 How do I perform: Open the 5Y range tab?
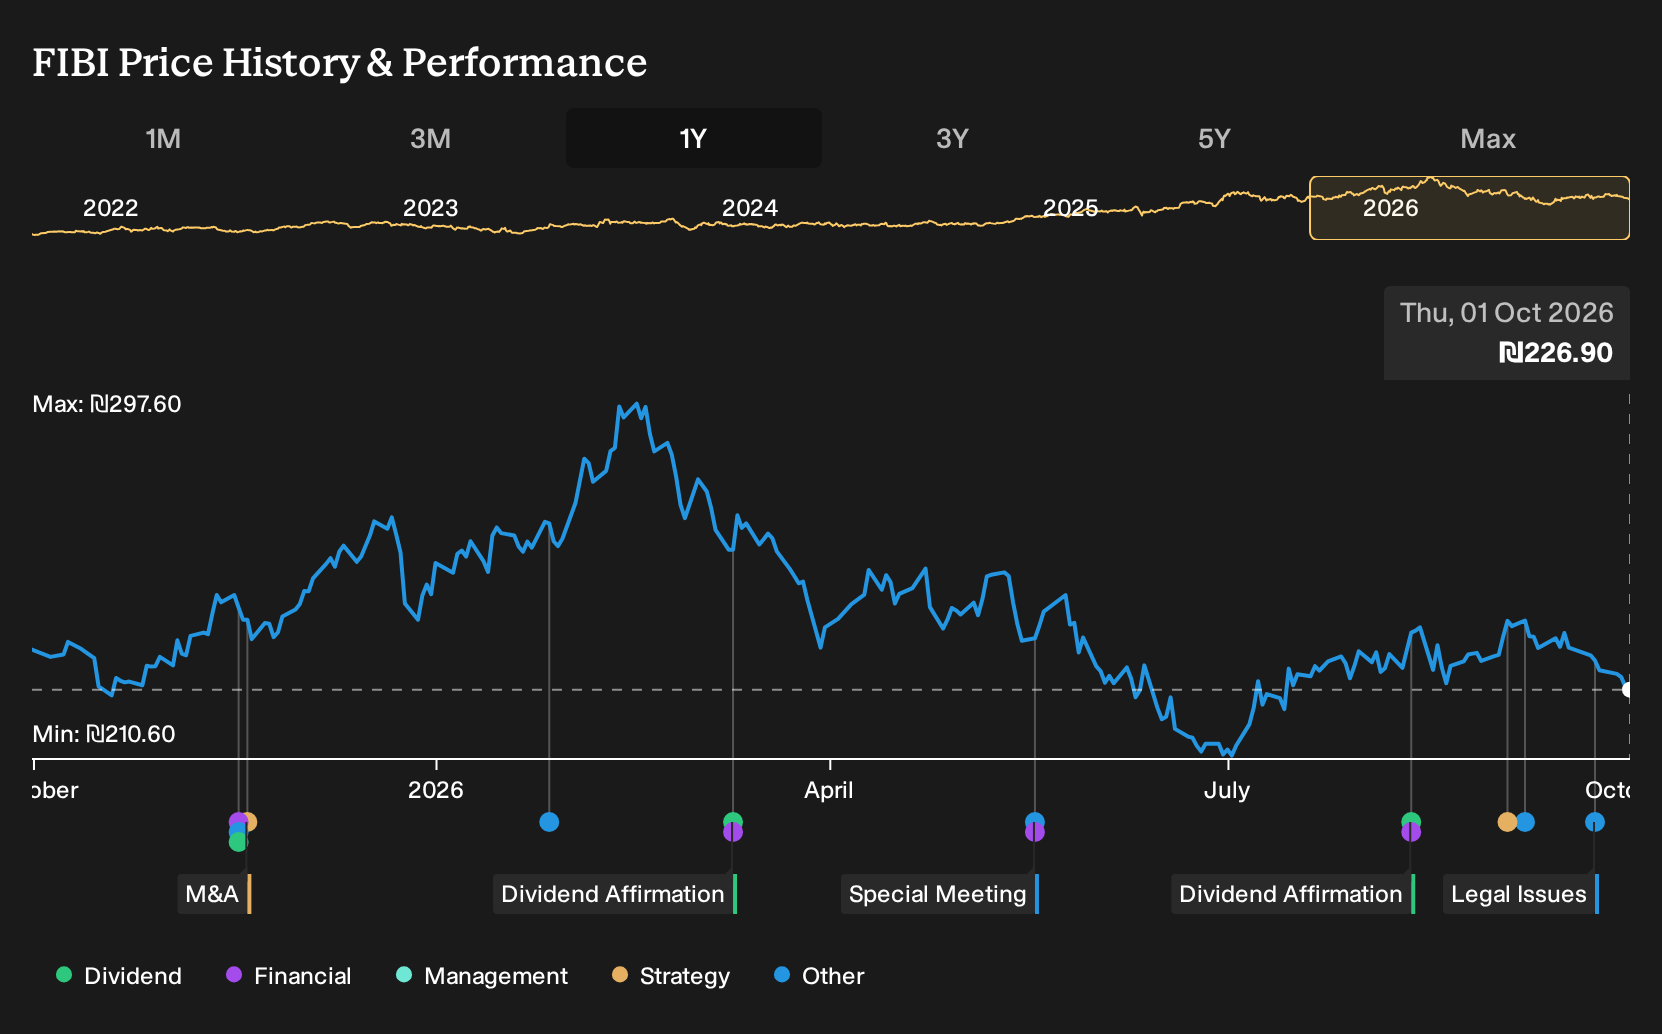(1214, 139)
